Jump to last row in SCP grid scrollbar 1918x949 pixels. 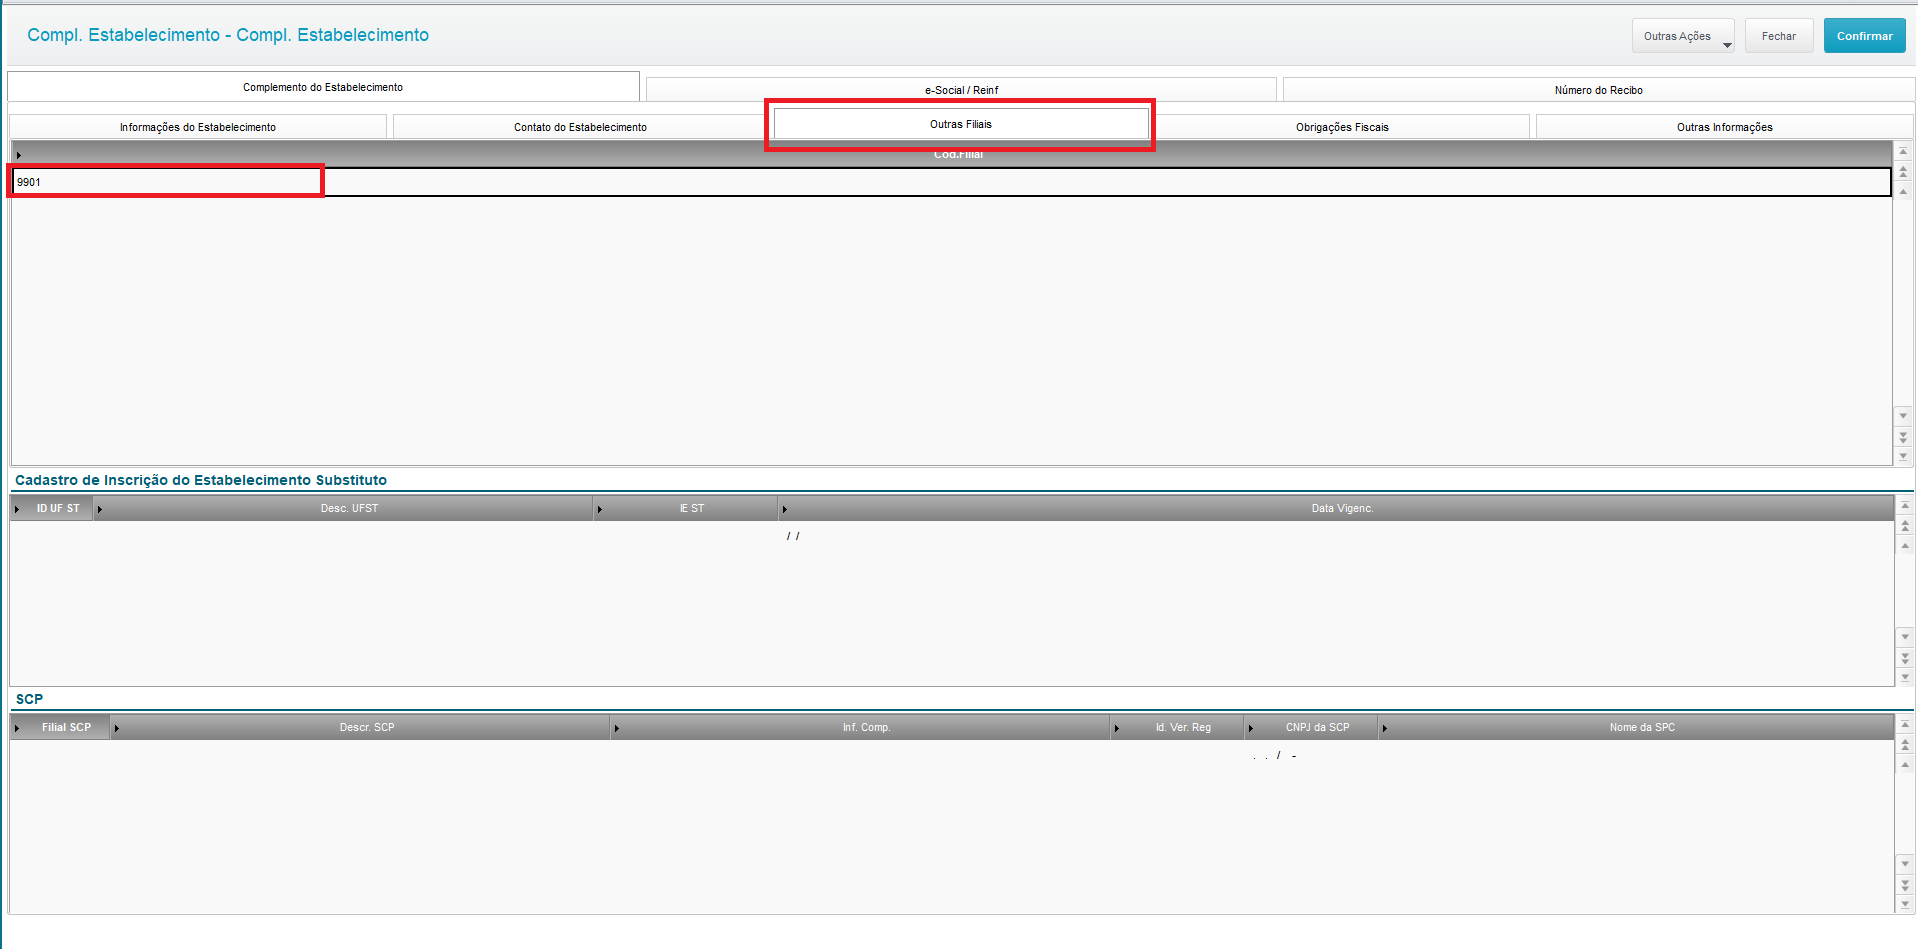1905,904
